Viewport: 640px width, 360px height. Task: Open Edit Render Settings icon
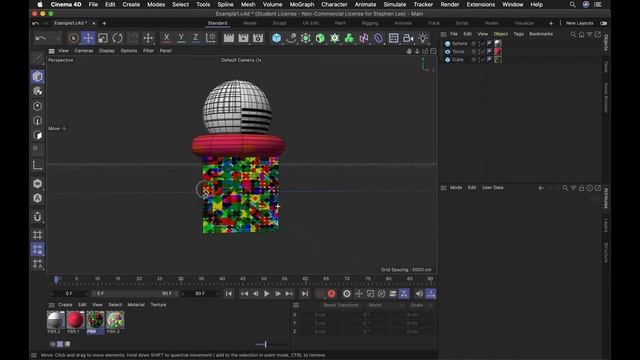258,38
